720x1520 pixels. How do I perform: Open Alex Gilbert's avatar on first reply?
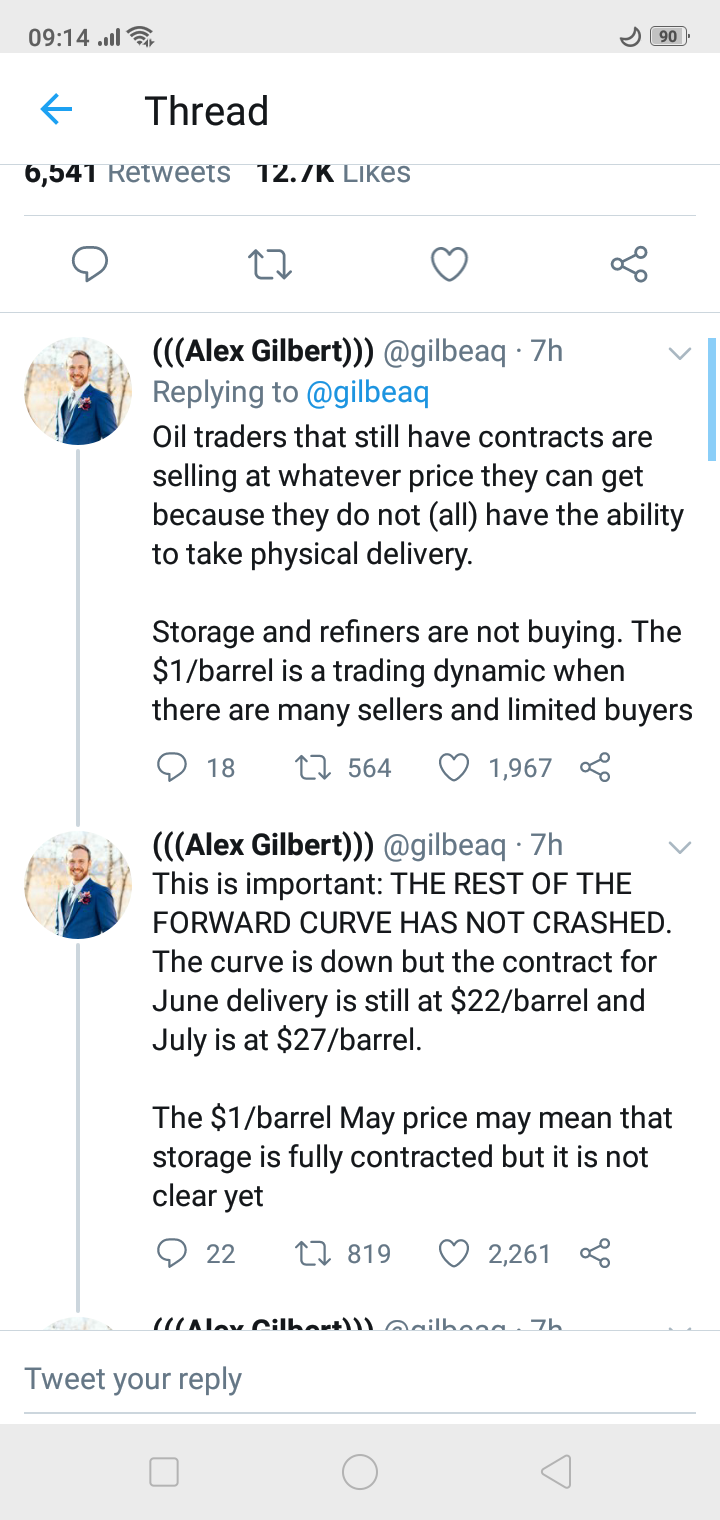point(78,390)
